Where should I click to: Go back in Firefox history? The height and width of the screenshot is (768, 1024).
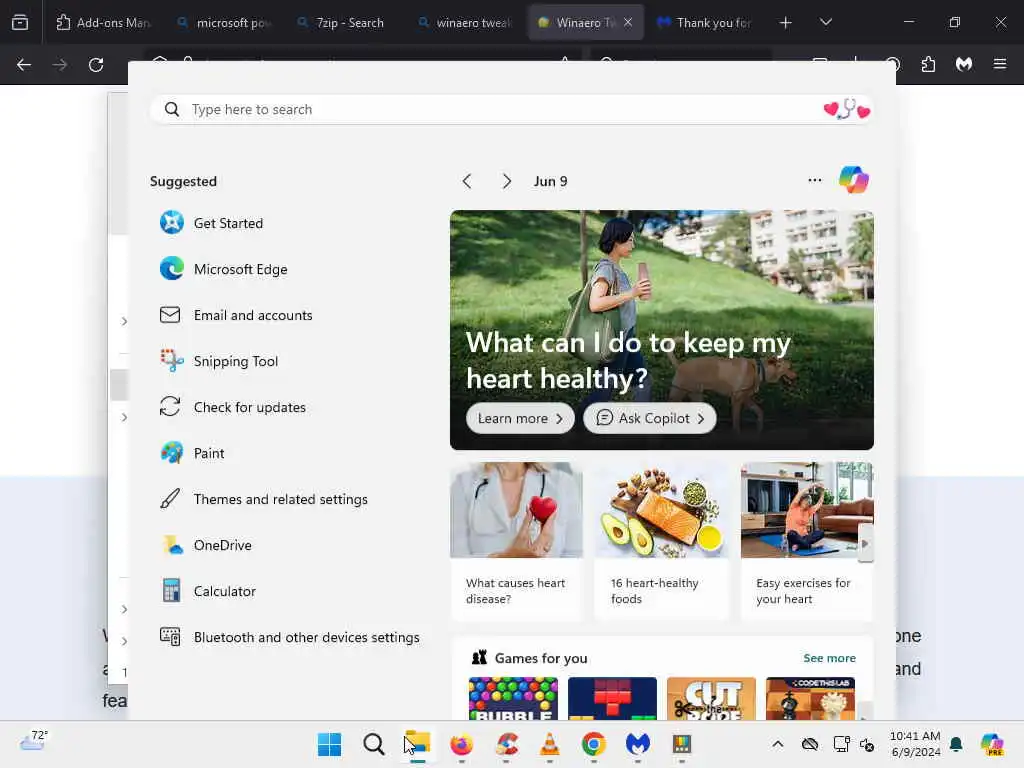coord(24,65)
